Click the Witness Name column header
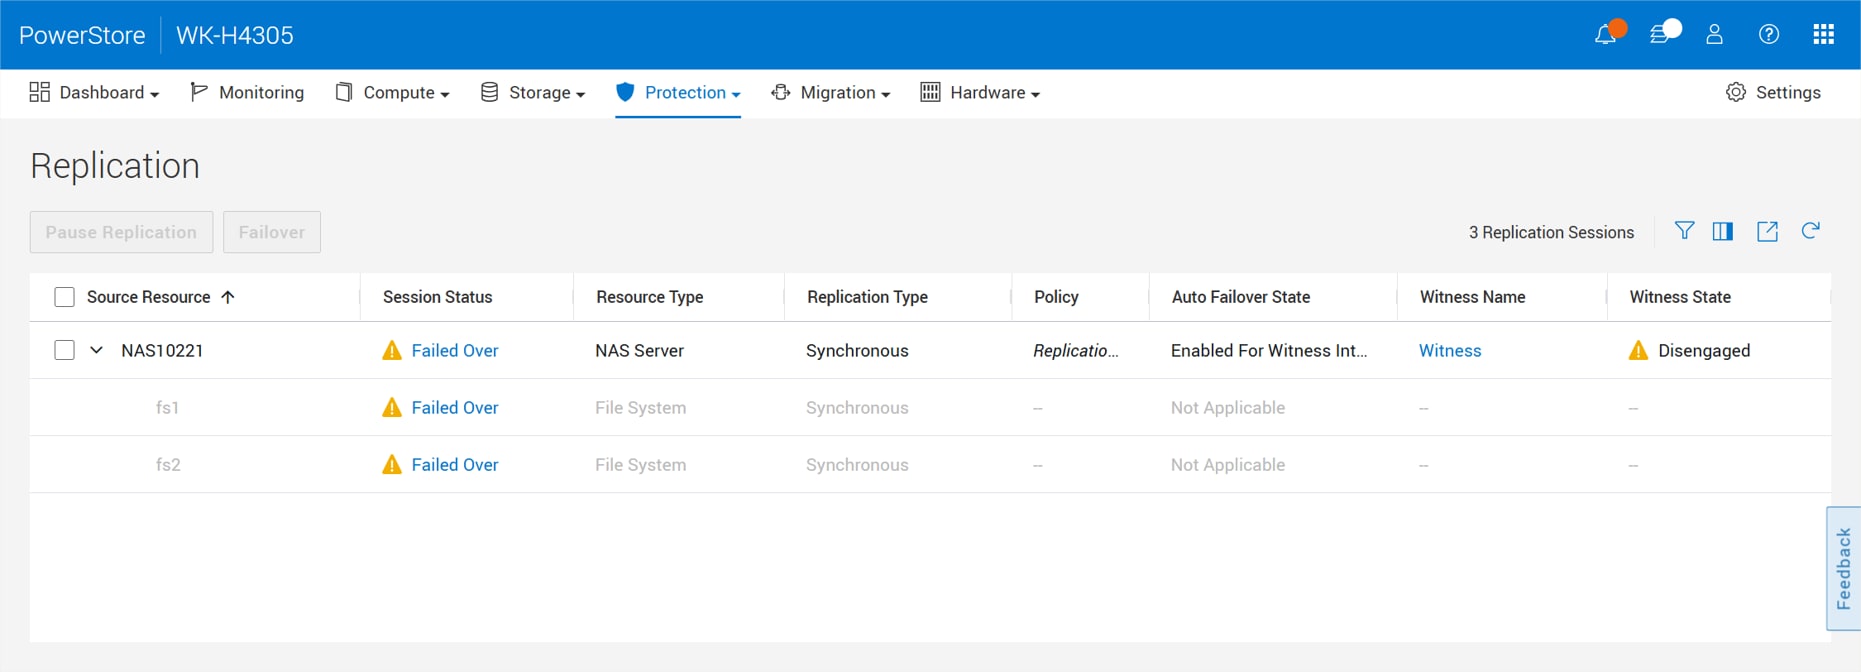The image size is (1861, 672). coord(1472,297)
